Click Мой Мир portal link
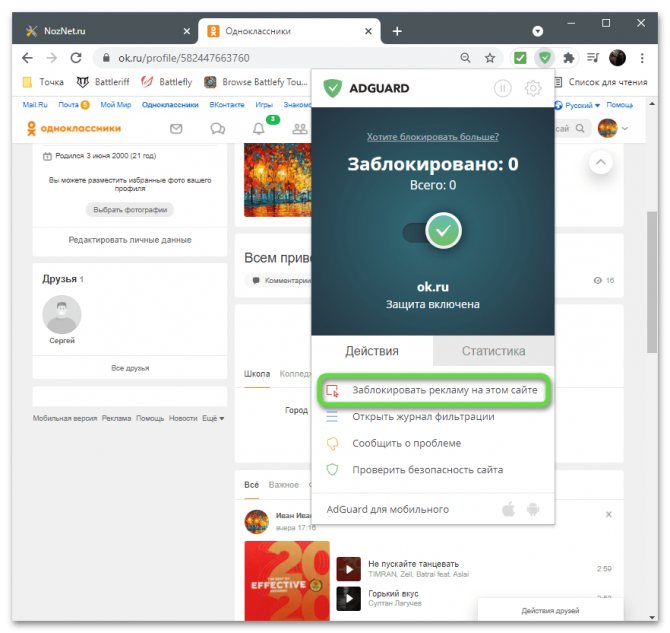The width and height of the screenshot is (670, 633). 116,105
